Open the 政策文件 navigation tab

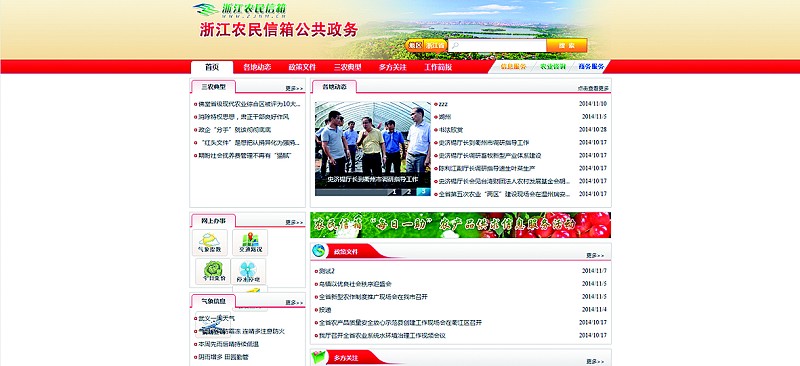(x=303, y=67)
